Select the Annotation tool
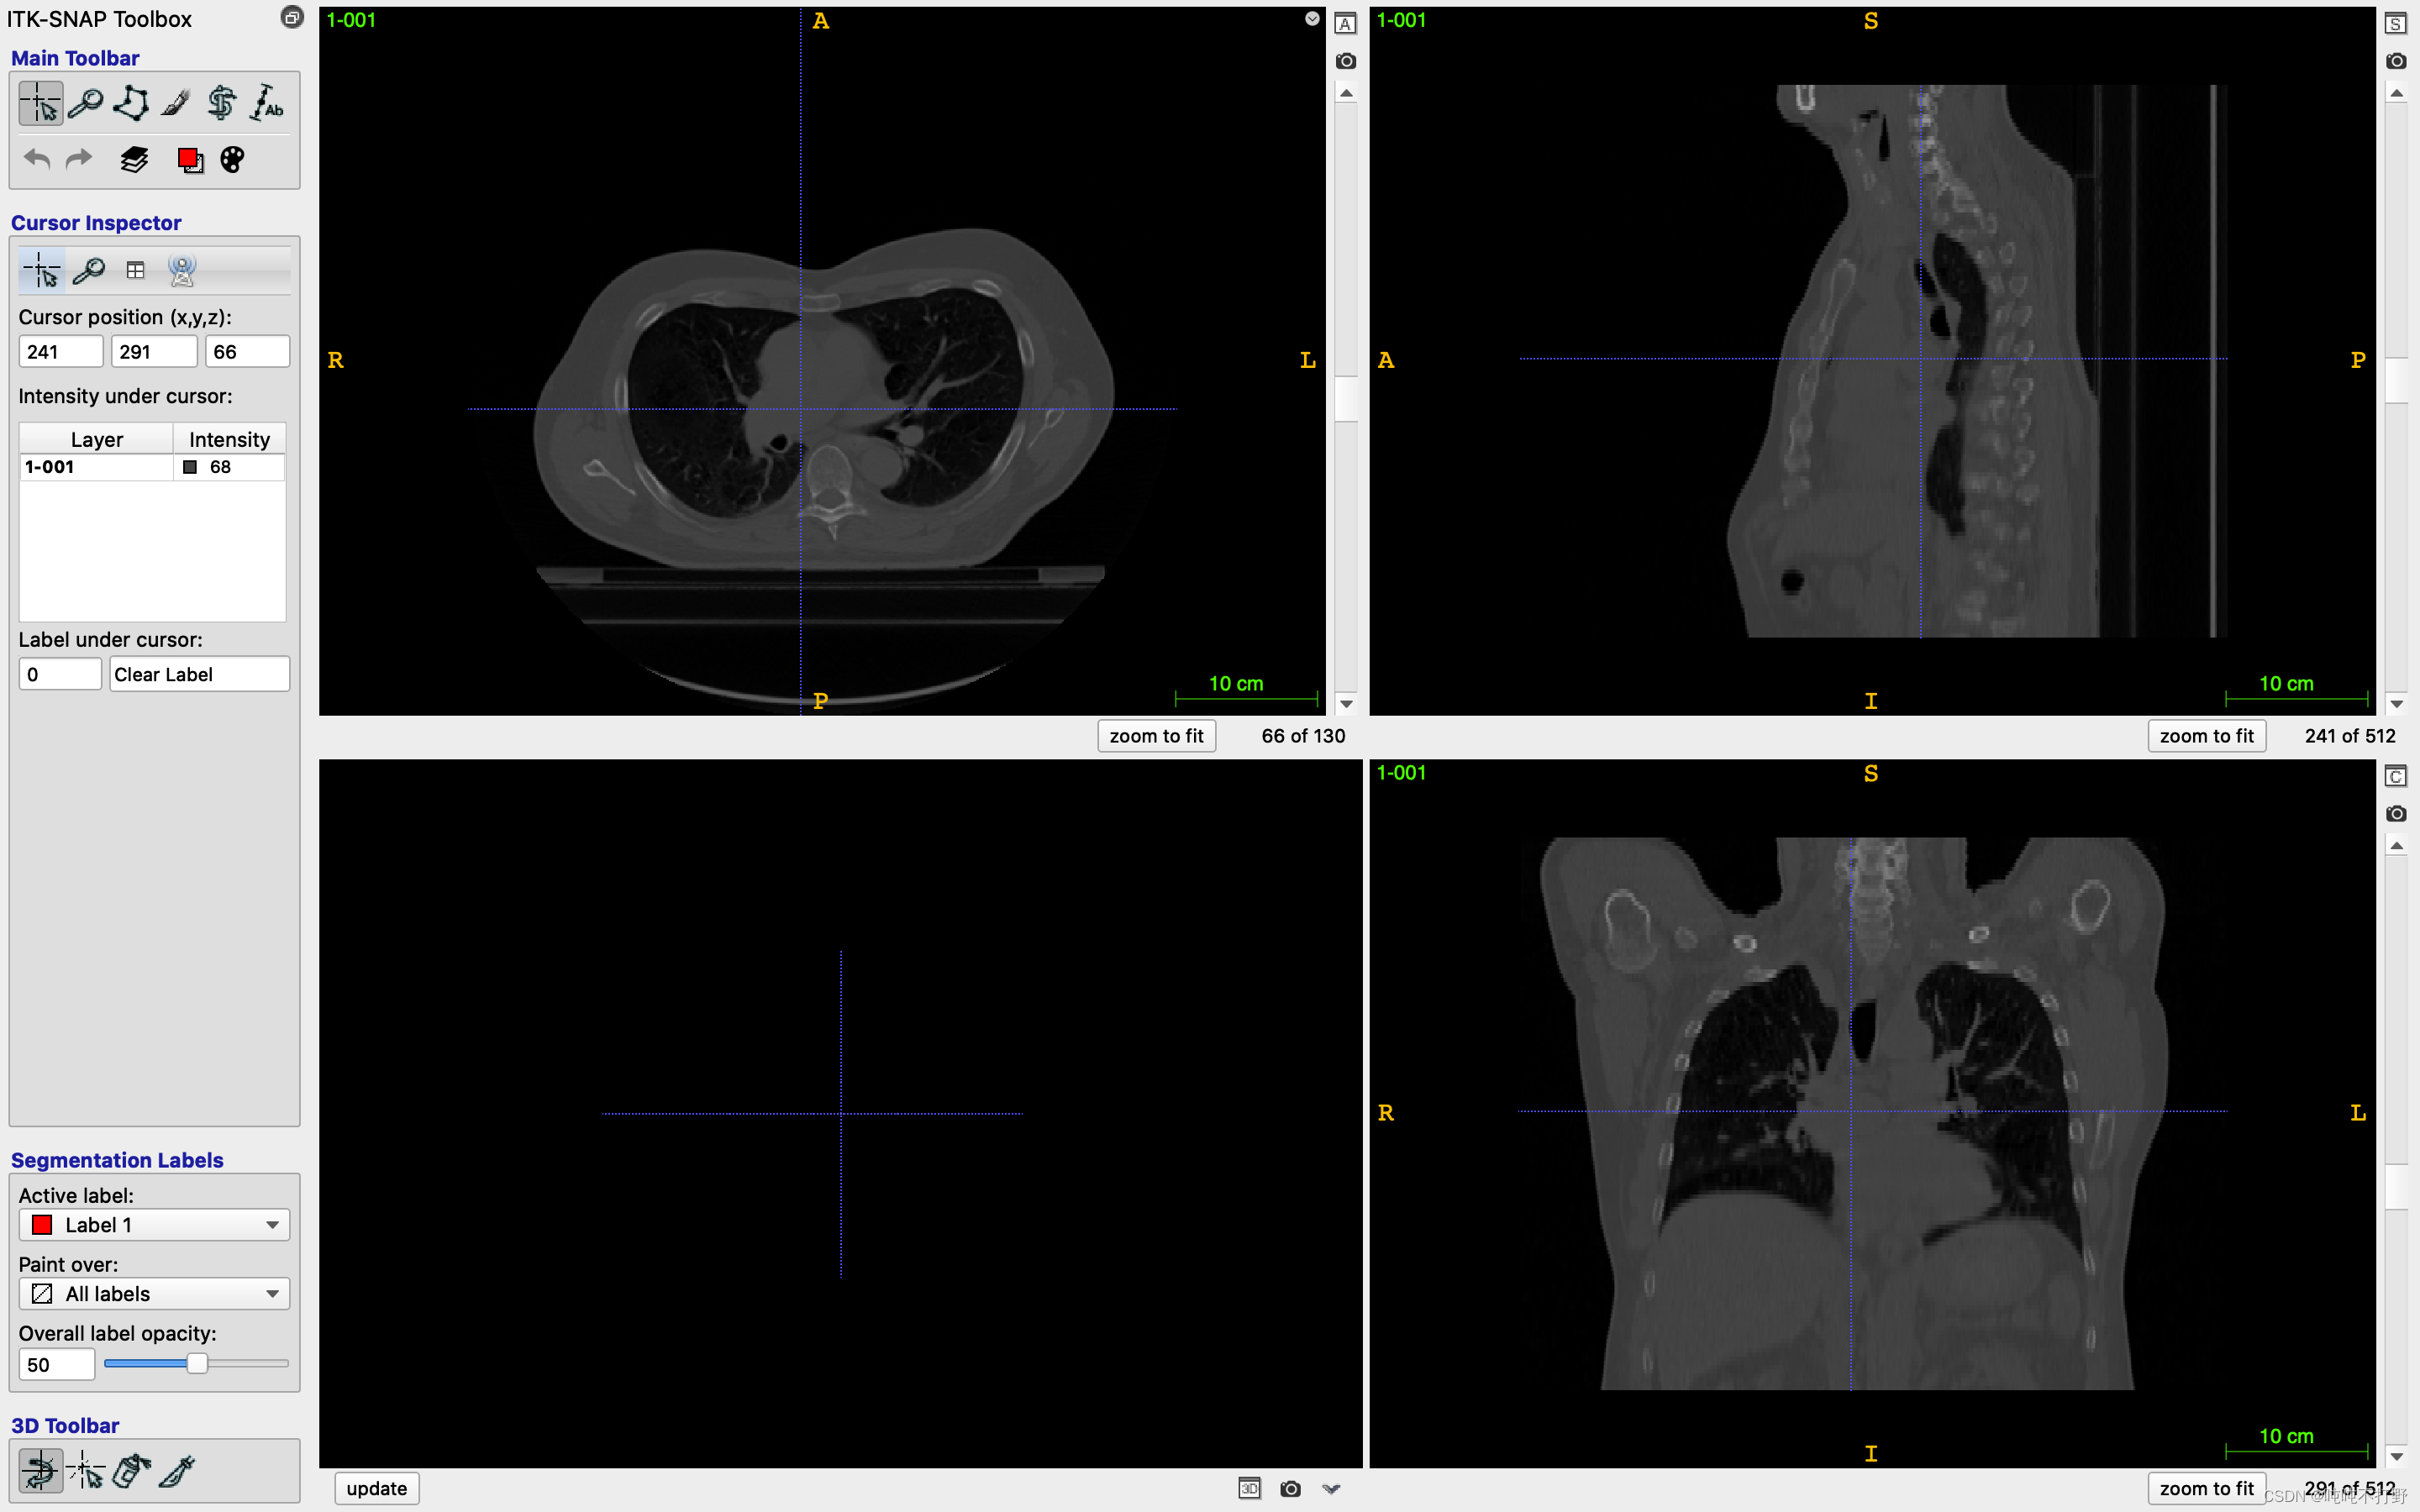The height and width of the screenshot is (1512, 2420). coord(267,103)
